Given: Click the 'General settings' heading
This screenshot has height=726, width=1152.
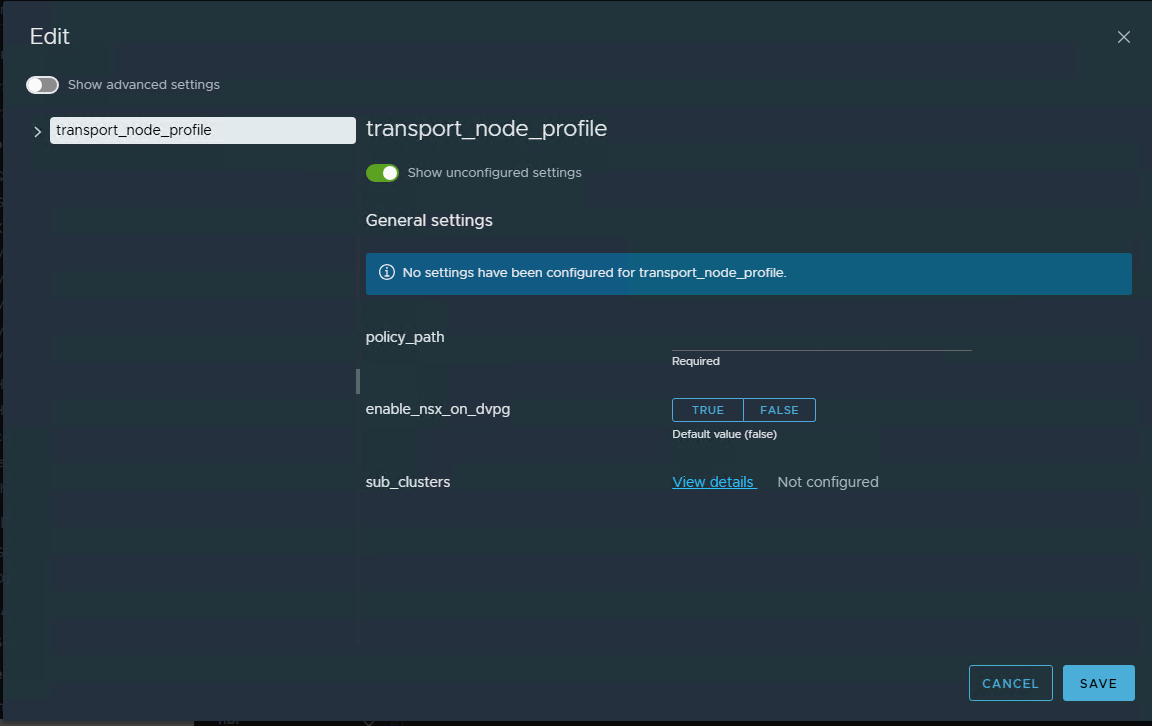Looking at the screenshot, I should click(x=429, y=220).
